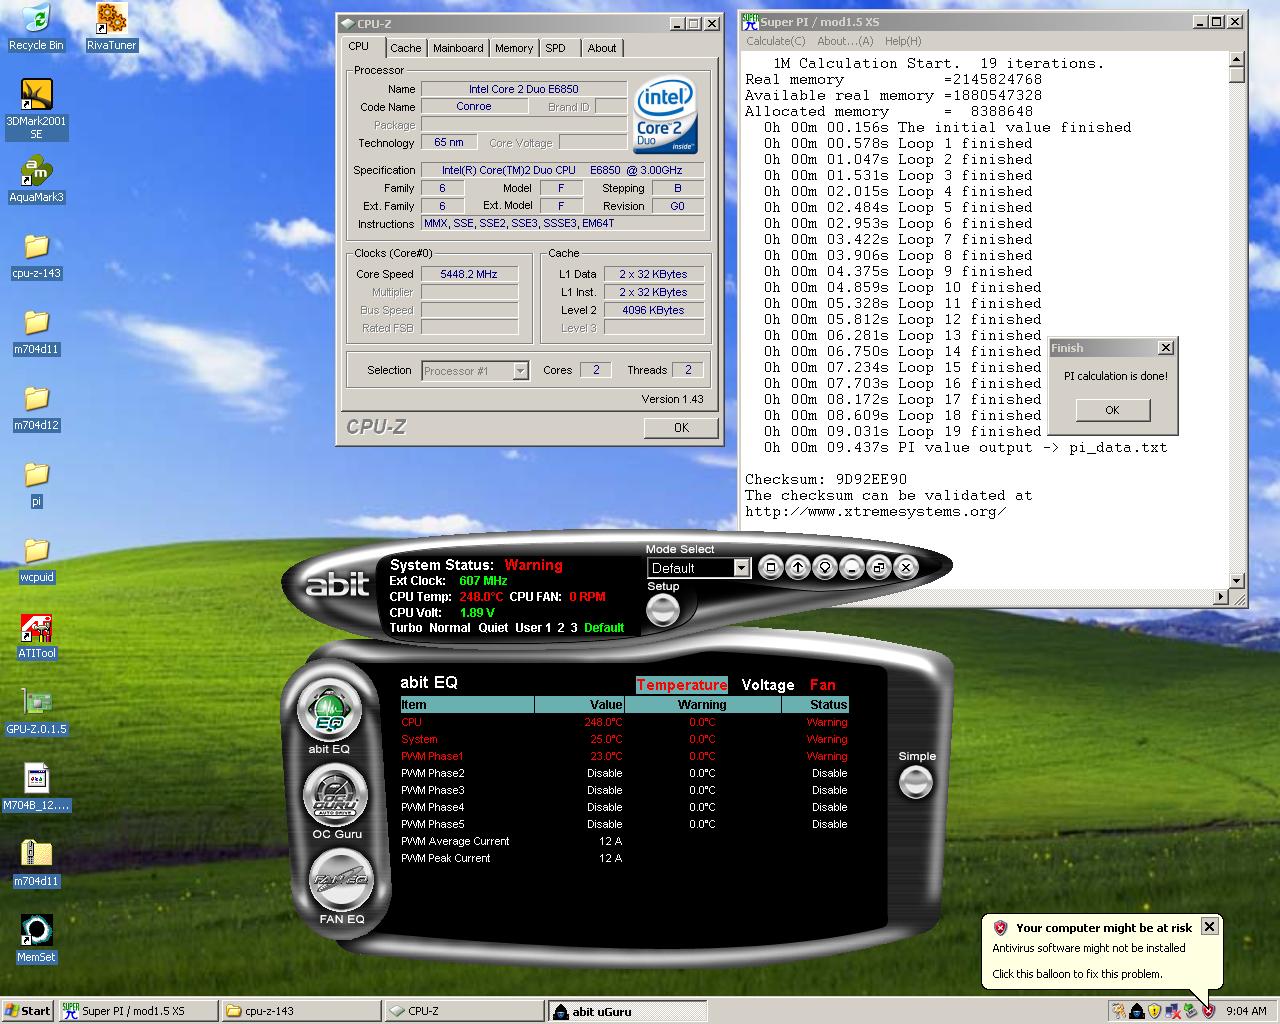Image resolution: width=1280 pixels, height=1024 pixels.
Task: Launch the 3DMark2001 SE desktop shortcut
Action: click(x=36, y=109)
